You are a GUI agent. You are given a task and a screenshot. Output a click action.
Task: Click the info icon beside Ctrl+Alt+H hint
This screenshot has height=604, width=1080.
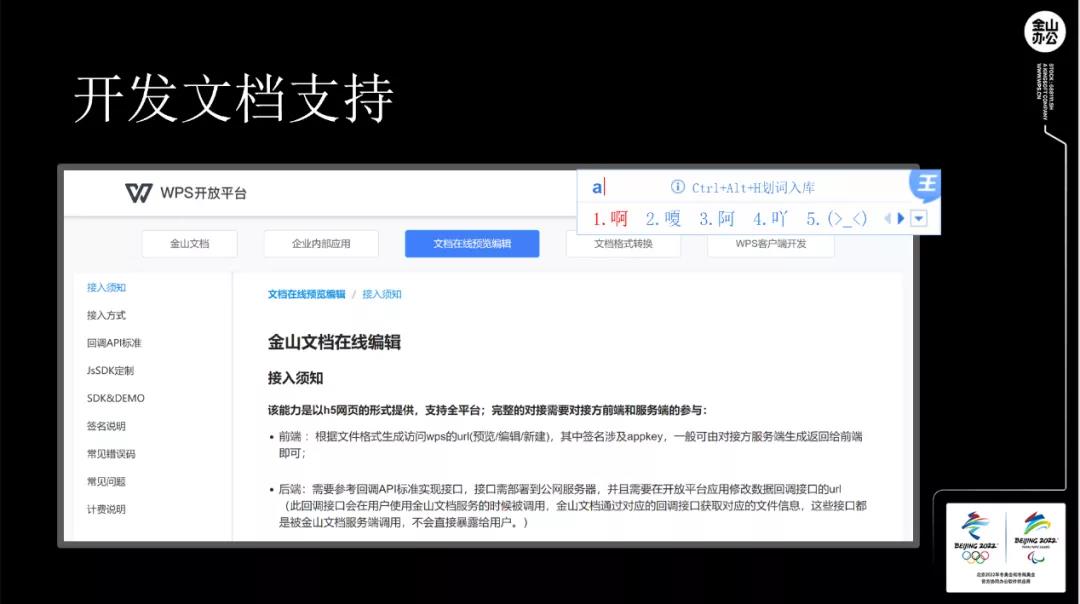tap(678, 187)
